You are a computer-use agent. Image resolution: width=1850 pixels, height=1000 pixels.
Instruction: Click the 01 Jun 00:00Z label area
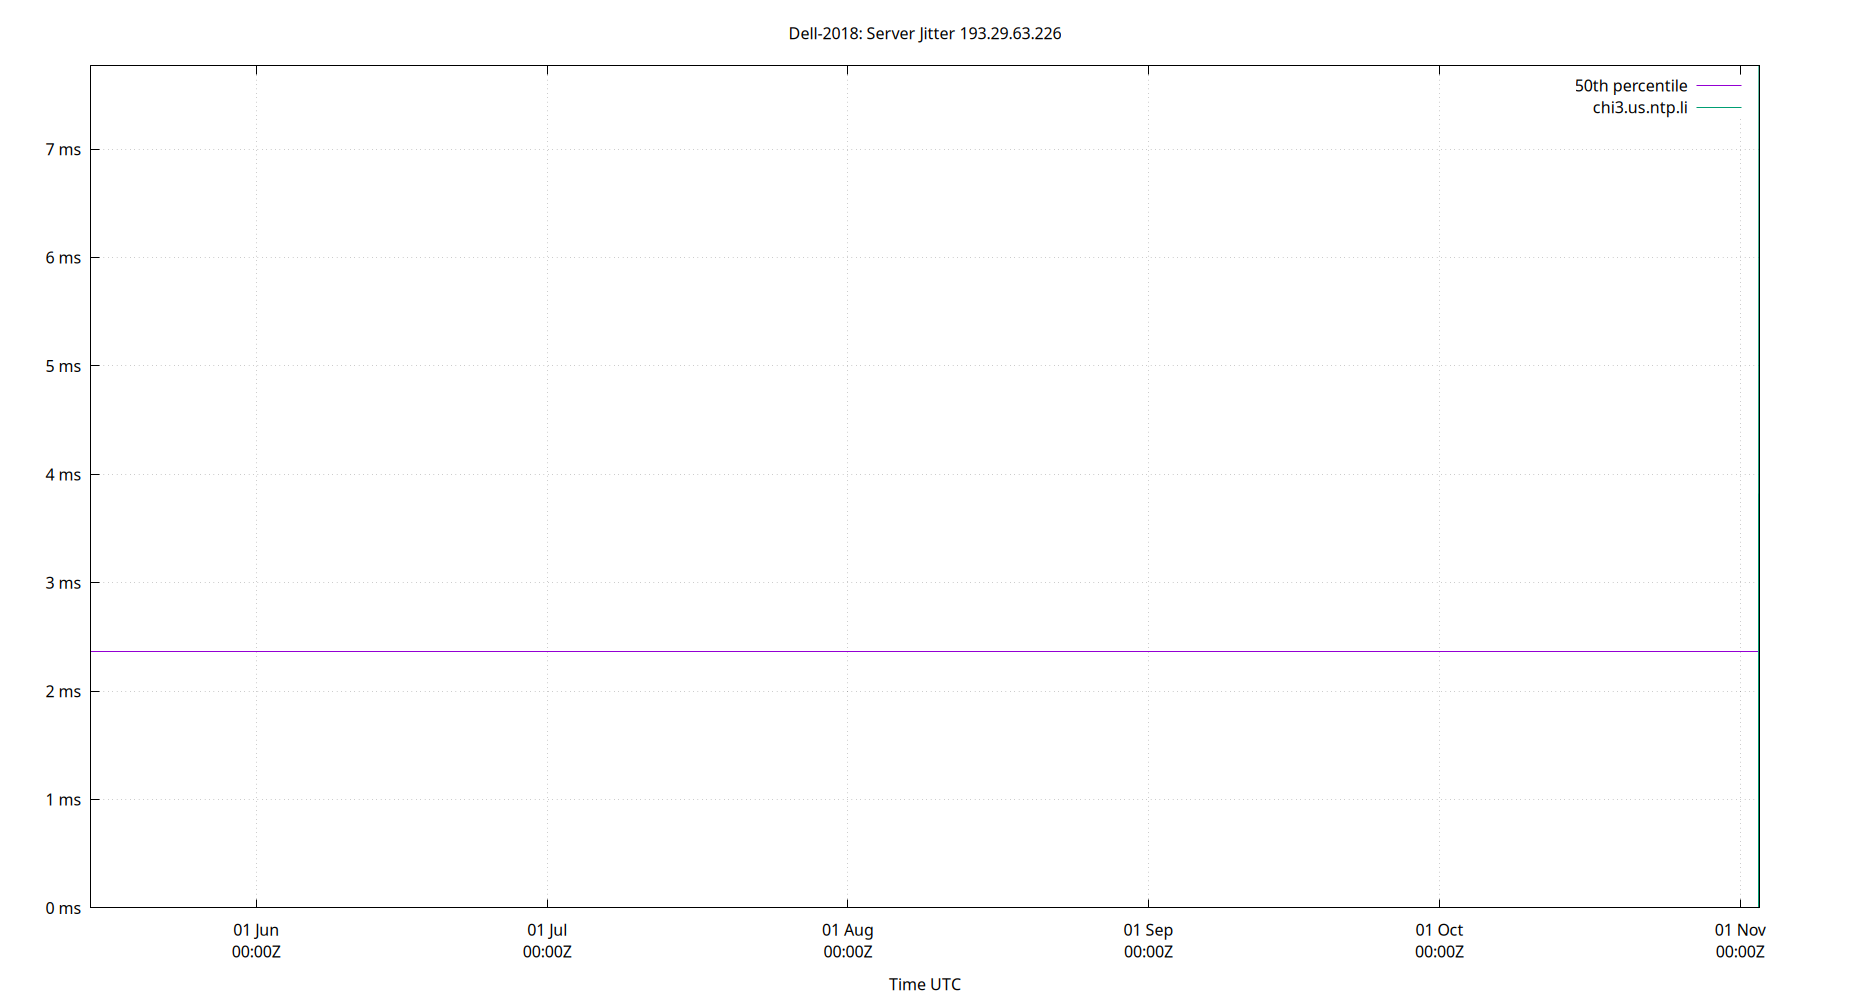(x=256, y=940)
